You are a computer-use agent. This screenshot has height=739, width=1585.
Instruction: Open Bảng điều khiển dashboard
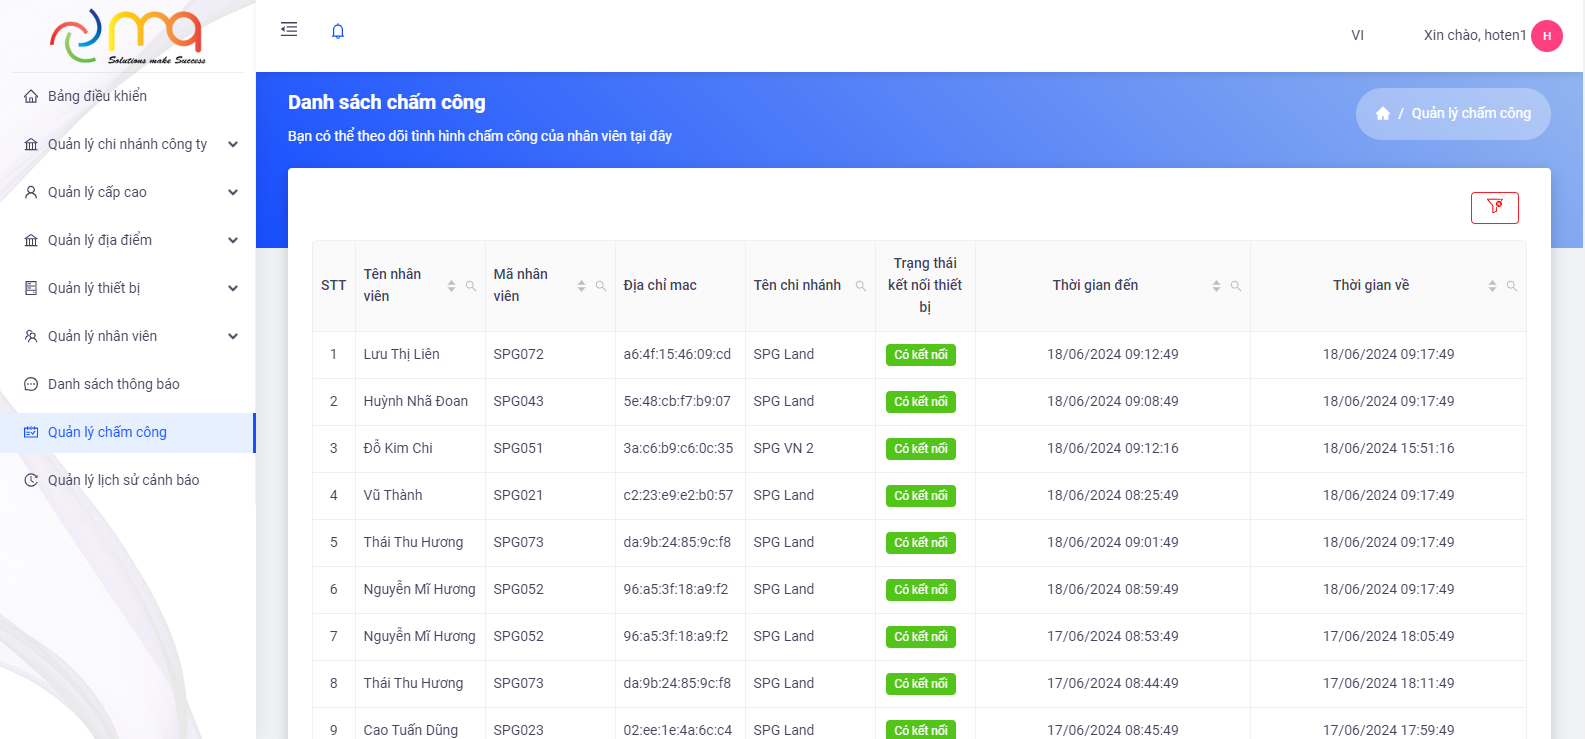(x=97, y=96)
